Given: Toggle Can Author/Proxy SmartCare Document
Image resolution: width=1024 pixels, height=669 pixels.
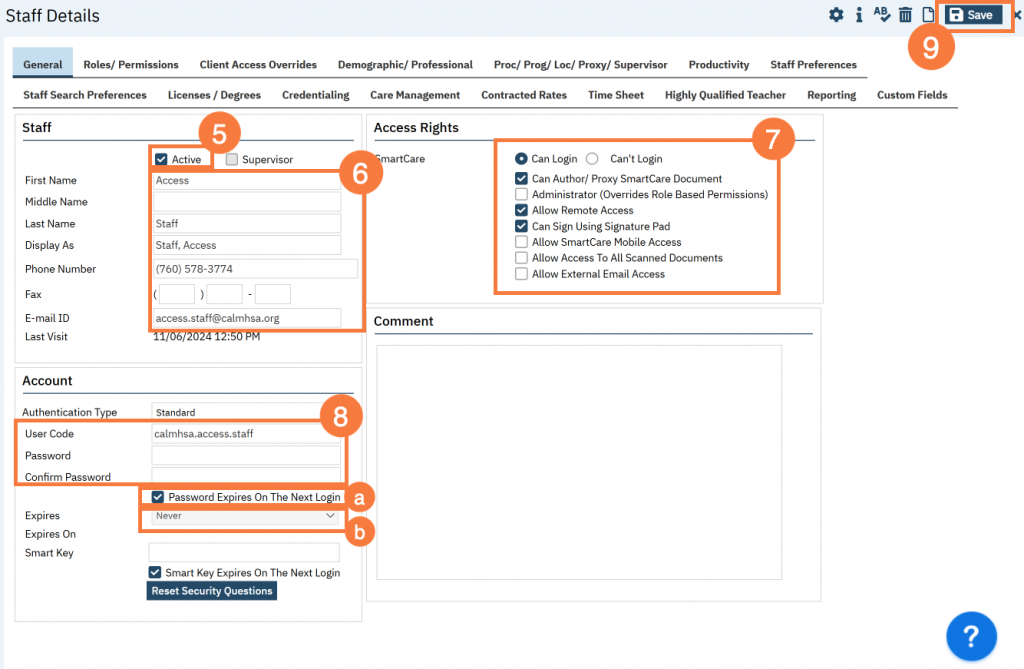Looking at the screenshot, I should 521,178.
